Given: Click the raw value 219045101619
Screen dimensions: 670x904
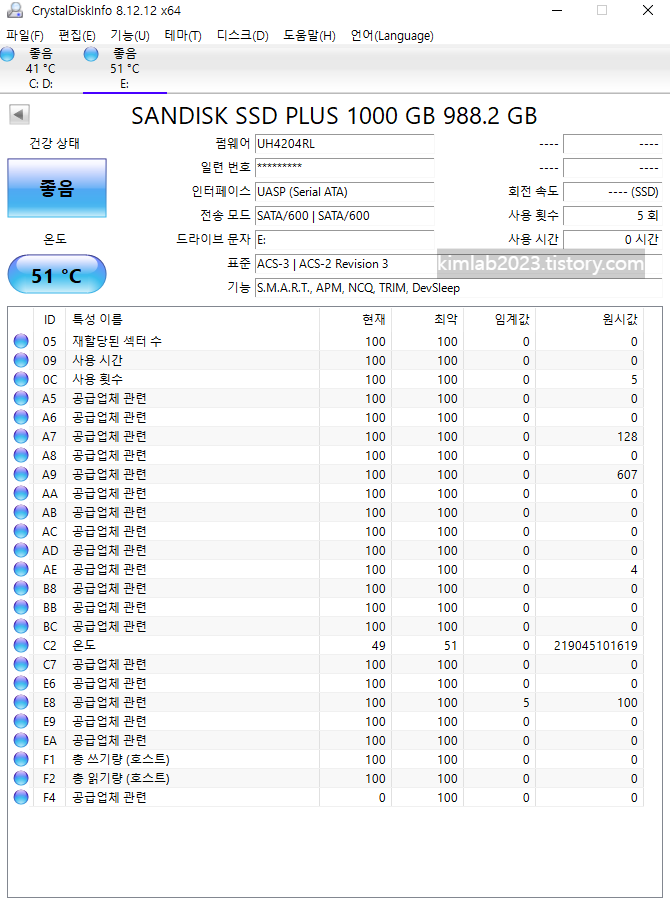Looking at the screenshot, I should click(596, 646).
